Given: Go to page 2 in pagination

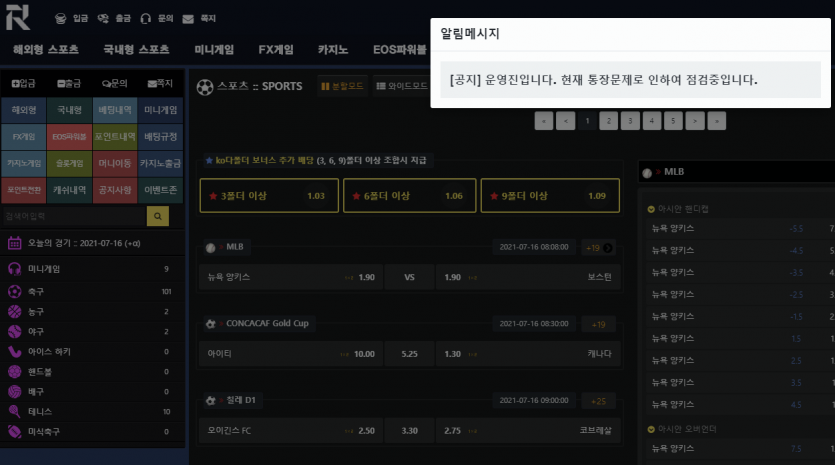Looking at the screenshot, I should 609,121.
